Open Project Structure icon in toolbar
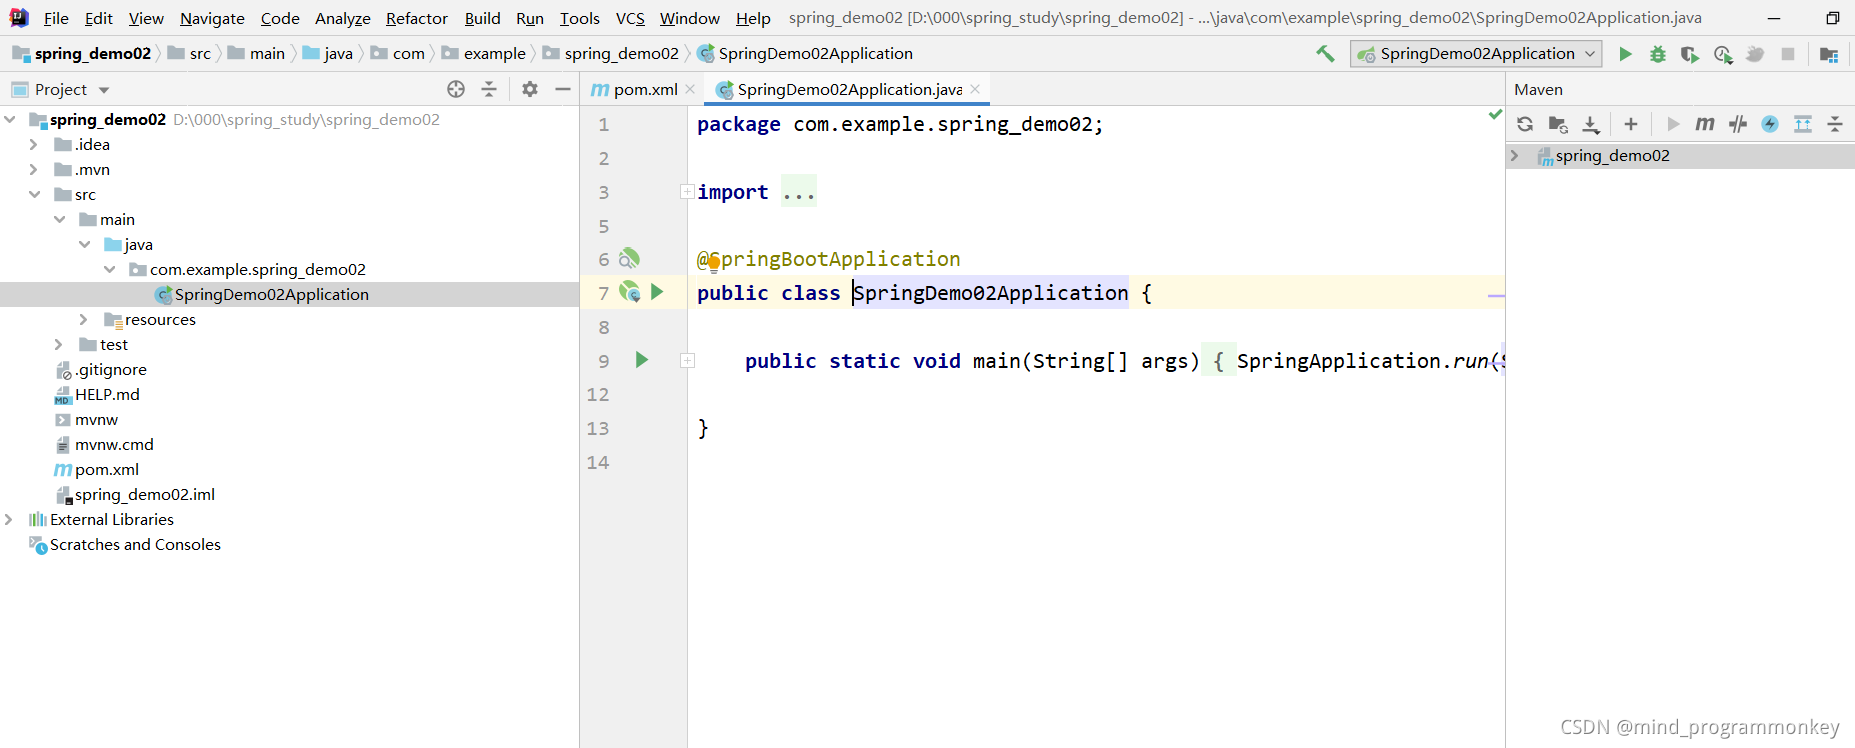 tap(1829, 54)
